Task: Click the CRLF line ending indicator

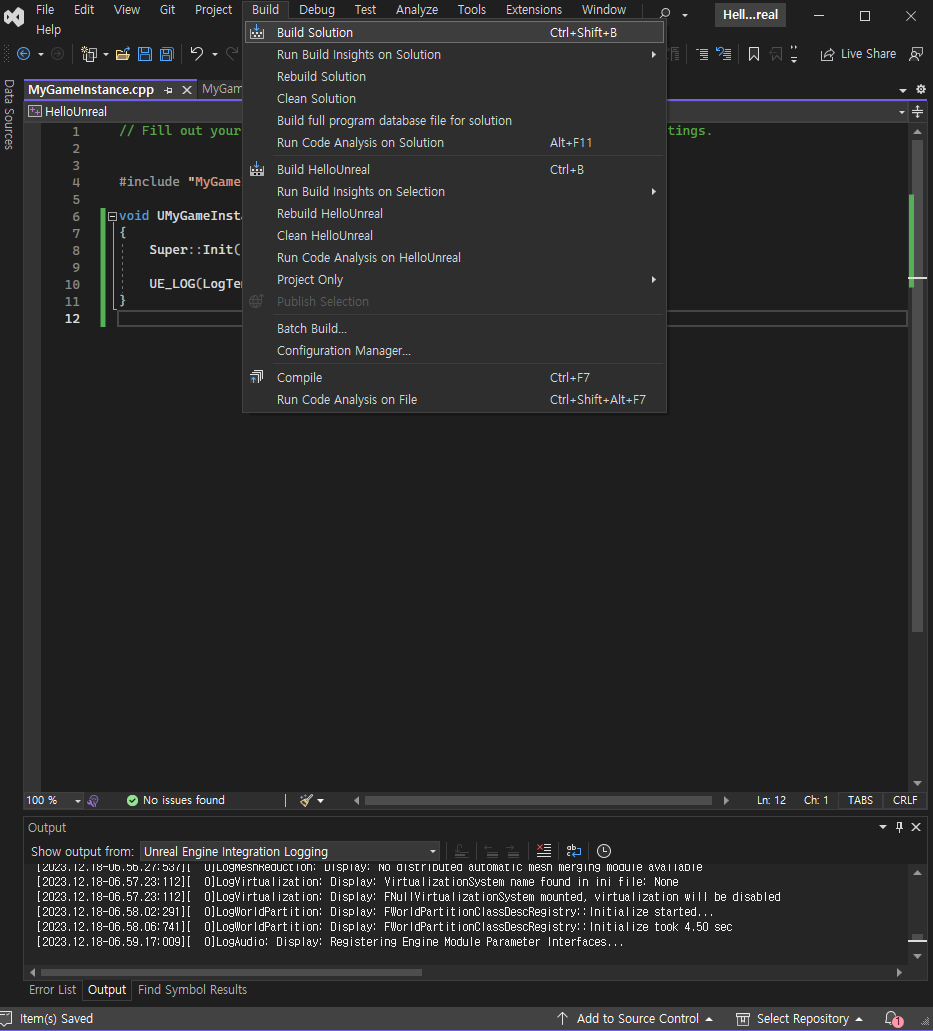Action: point(905,800)
